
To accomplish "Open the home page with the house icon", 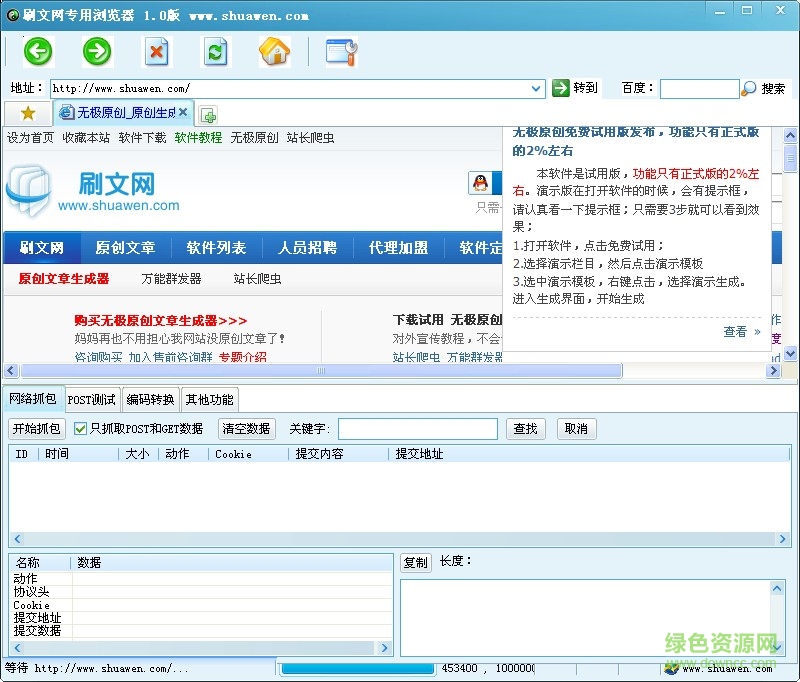I will pyautogui.click(x=276, y=52).
